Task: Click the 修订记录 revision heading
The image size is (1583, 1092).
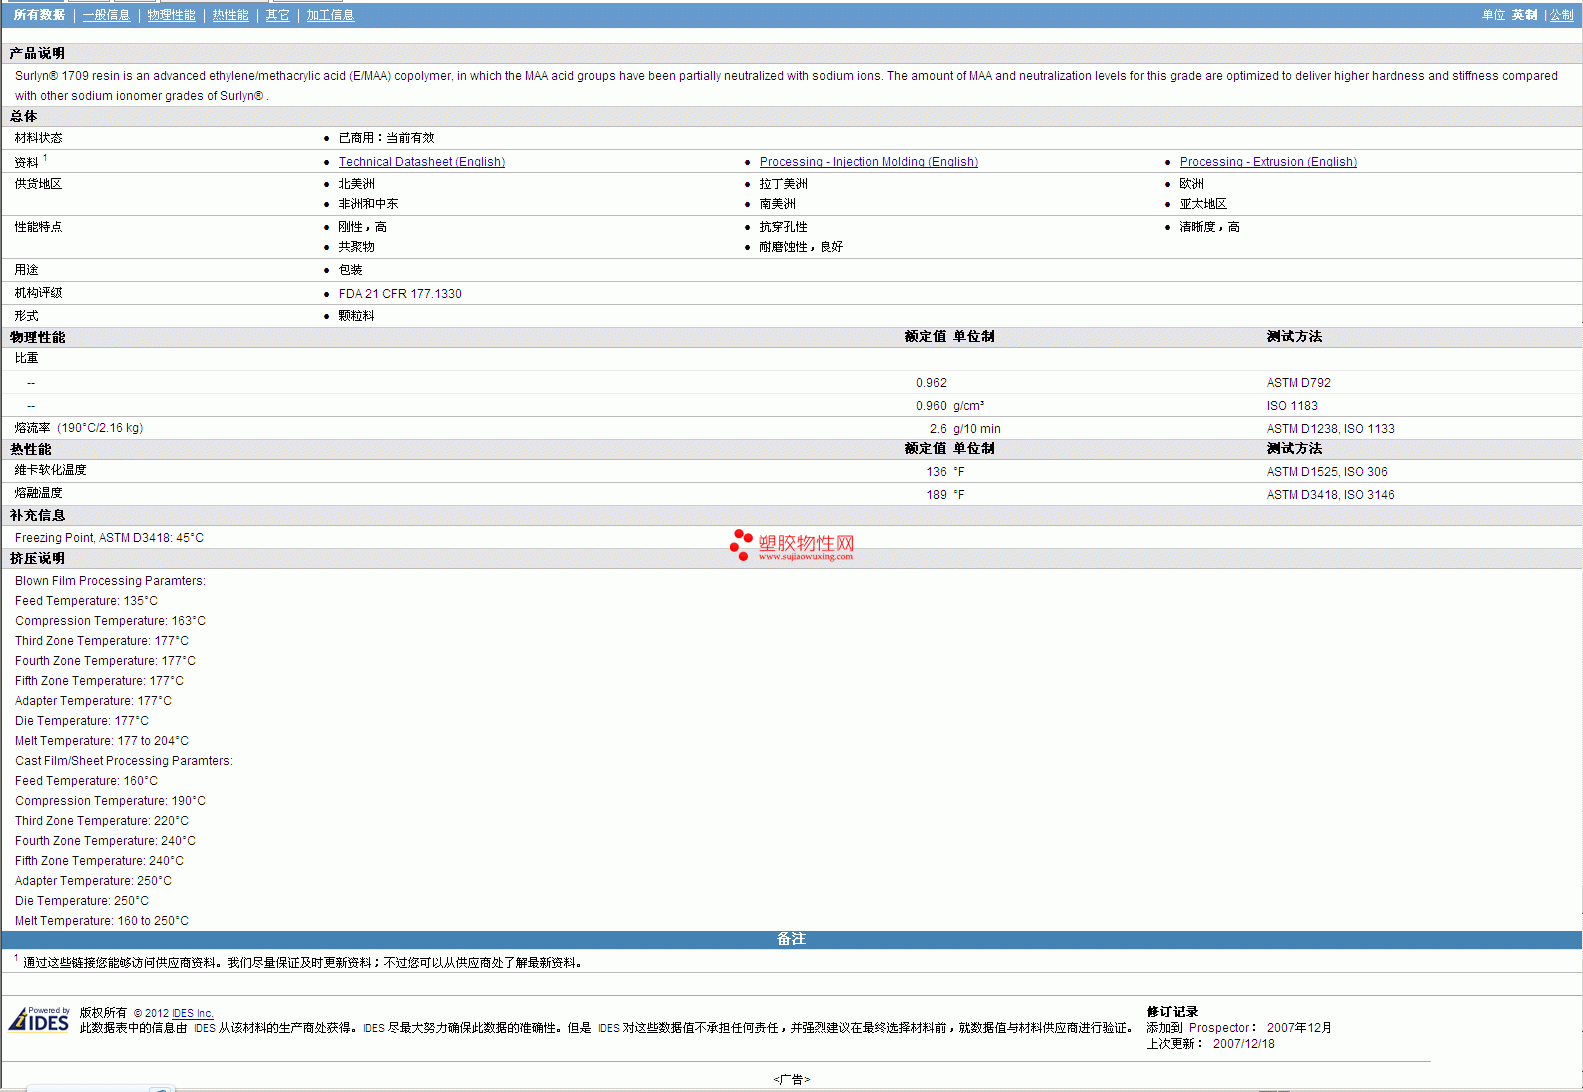Action: point(1172,1012)
